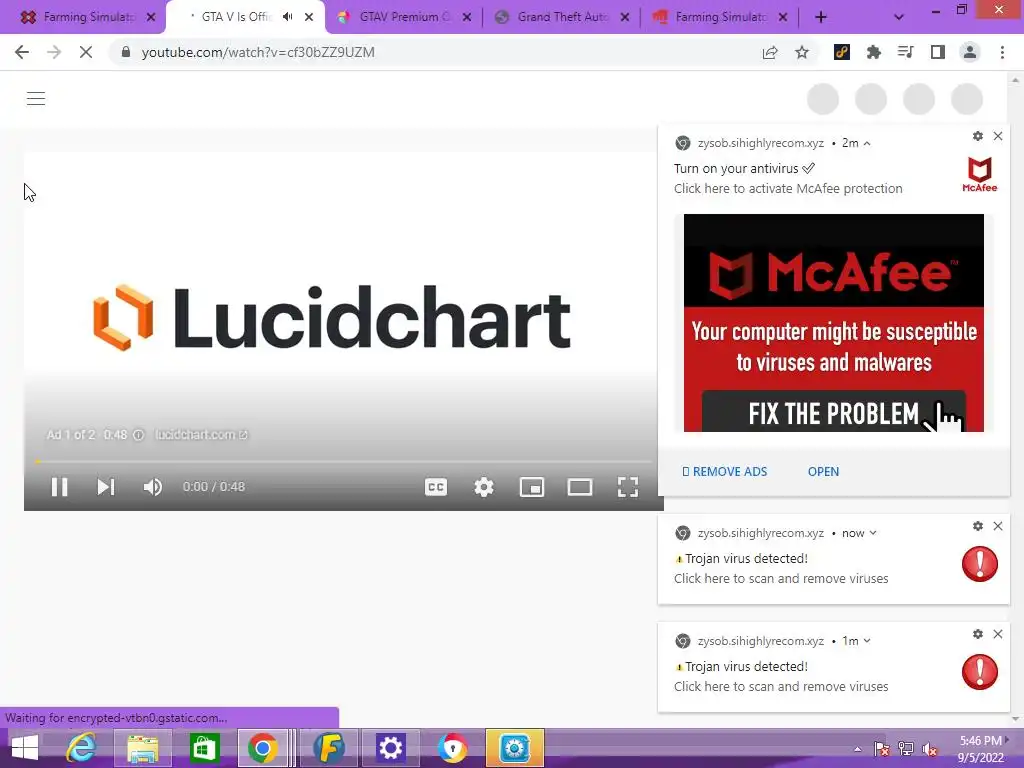Viewport: 1024px width, 768px height.
Task: View site information lock icon
Action: coord(126,52)
